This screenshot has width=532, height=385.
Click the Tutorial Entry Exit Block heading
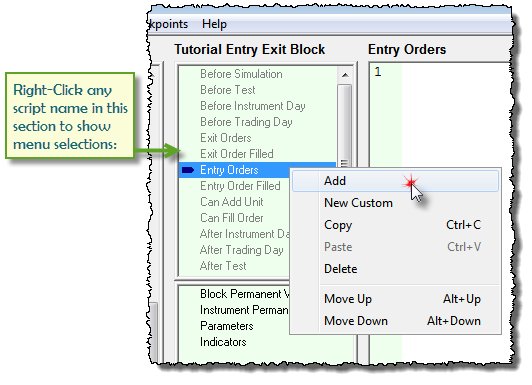tap(249, 50)
